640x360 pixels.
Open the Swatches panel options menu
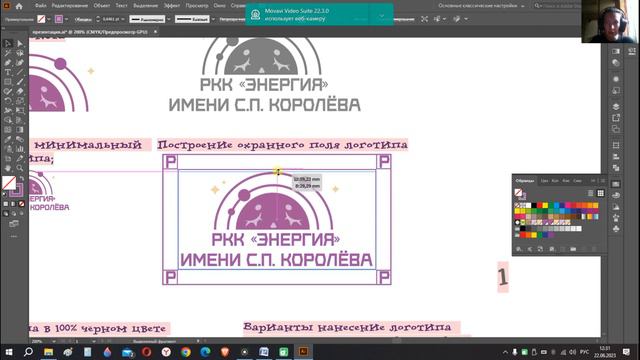pyautogui.click(x=602, y=180)
